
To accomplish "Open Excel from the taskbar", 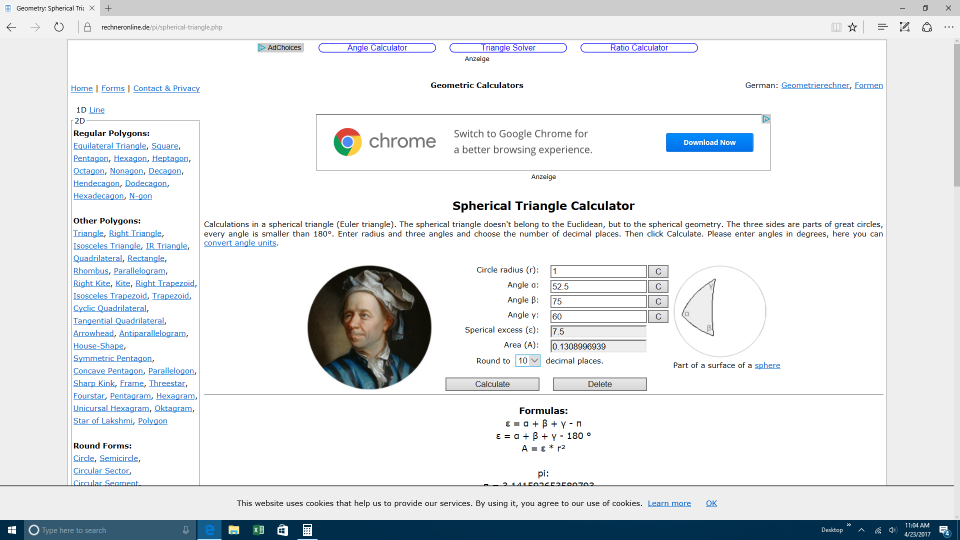I will pos(258,530).
